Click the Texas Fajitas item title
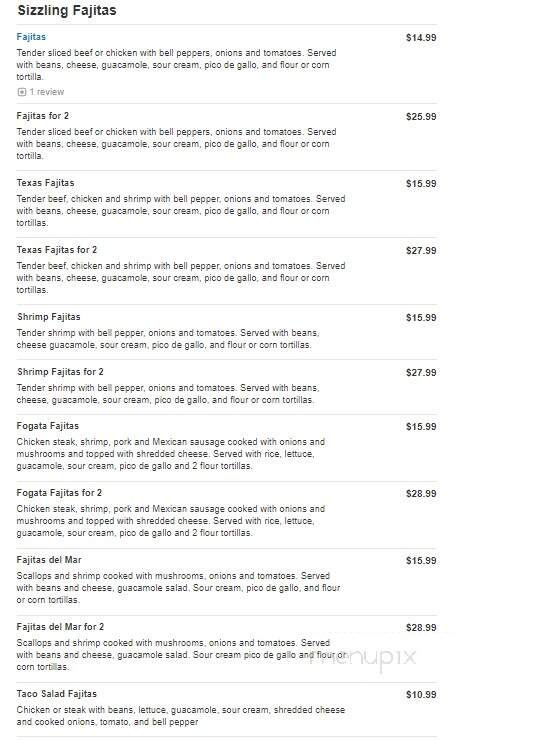 point(45,183)
